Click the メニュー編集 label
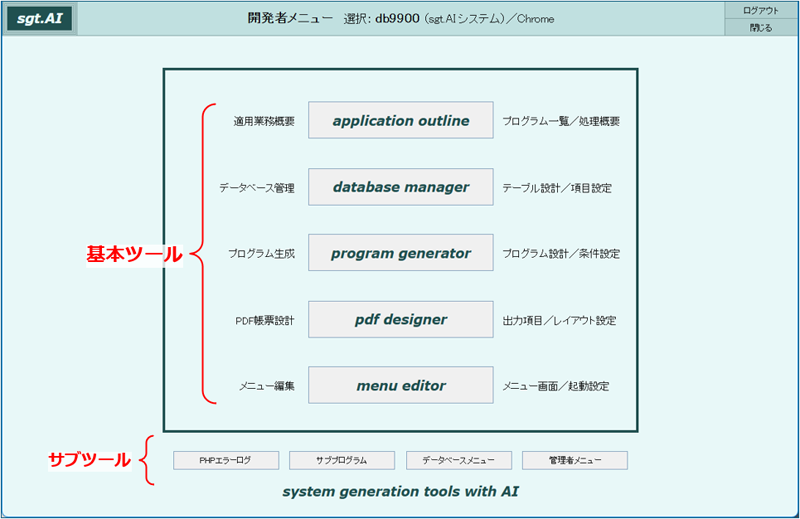800x519 pixels. pos(267,386)
